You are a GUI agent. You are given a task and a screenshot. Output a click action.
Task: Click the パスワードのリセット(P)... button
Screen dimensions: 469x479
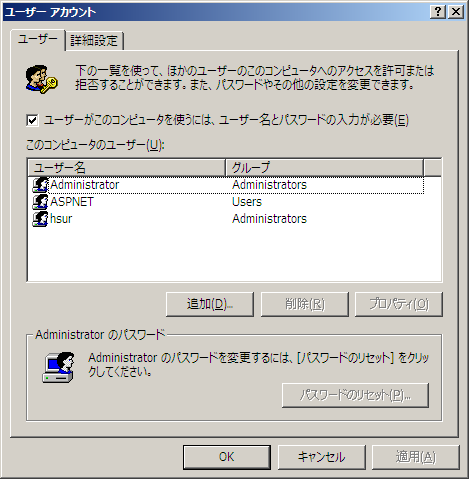click(x=355, y=395)
